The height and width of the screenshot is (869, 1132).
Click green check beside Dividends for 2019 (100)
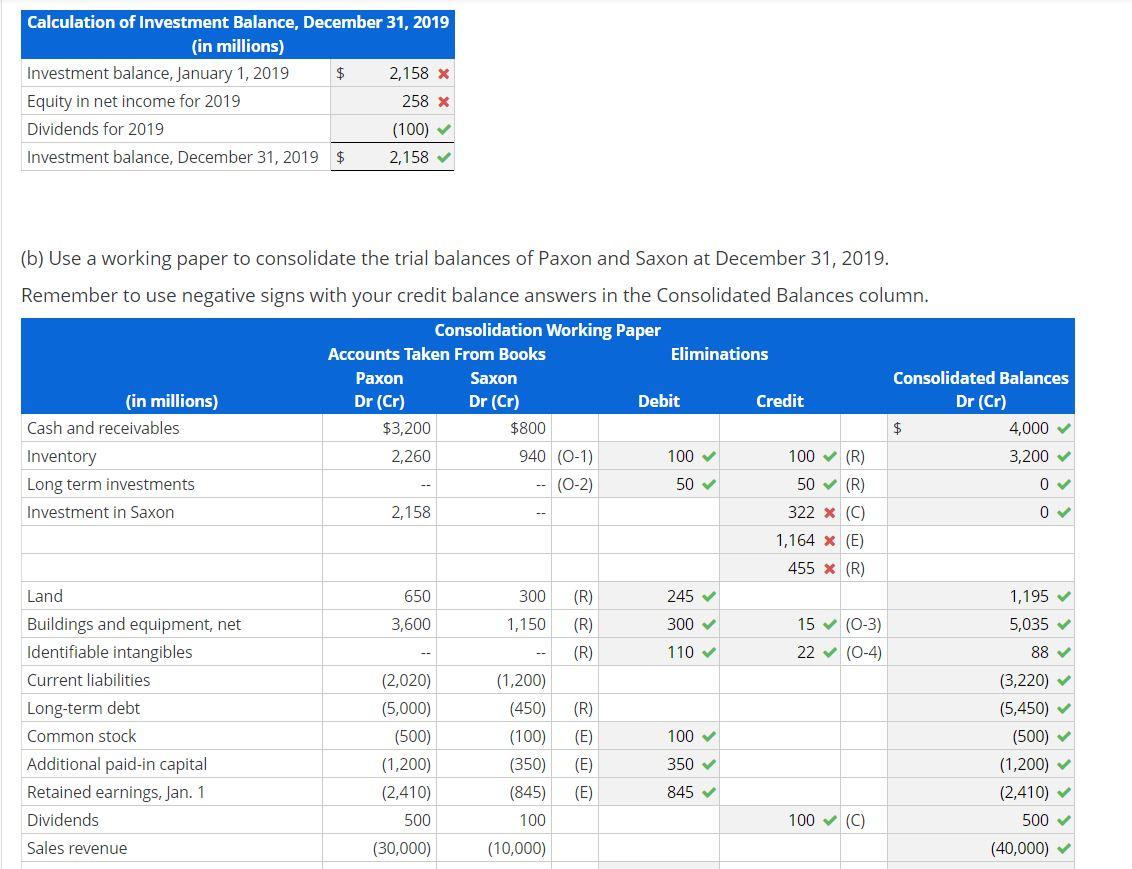444,130
